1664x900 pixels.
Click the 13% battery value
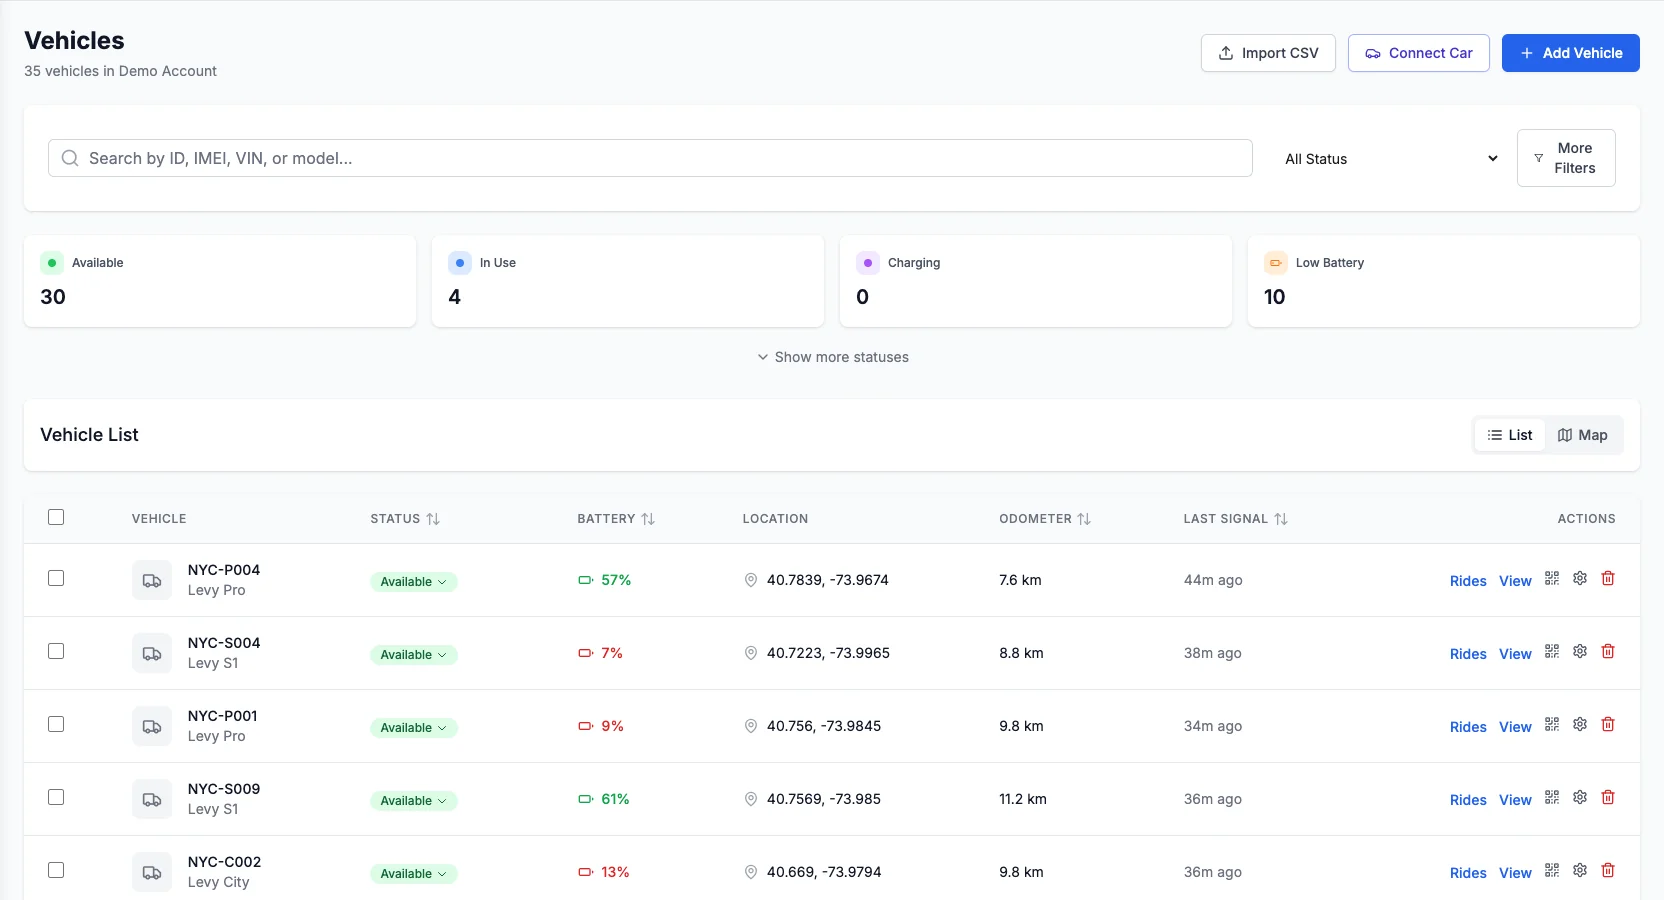point(615,872)
